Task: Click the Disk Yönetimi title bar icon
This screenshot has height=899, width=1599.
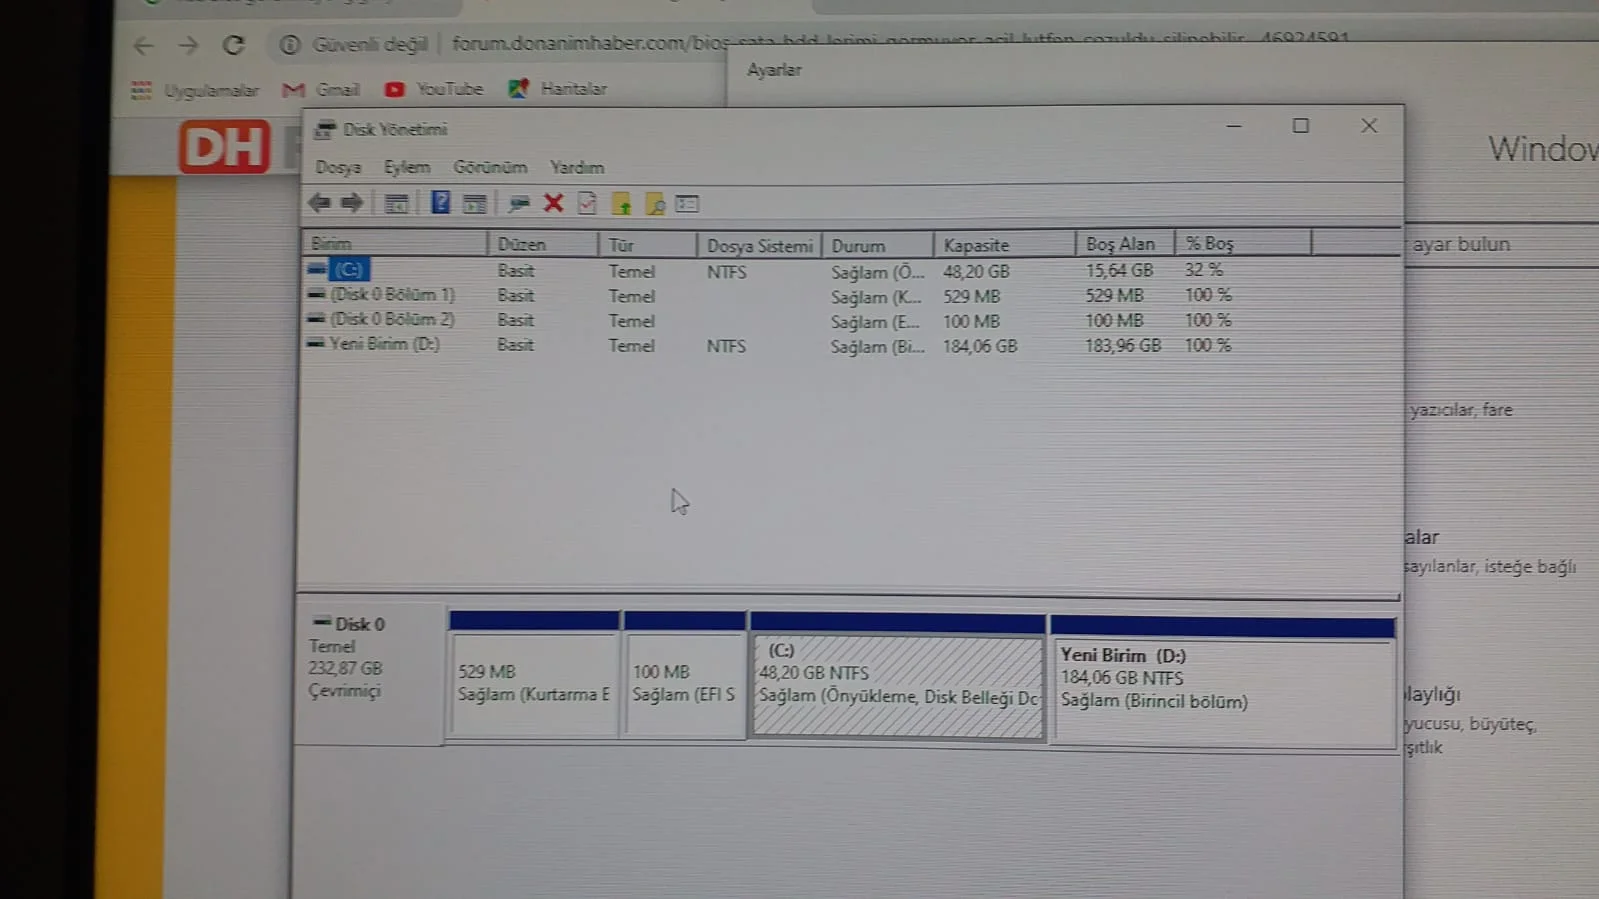Action: coord(324,129)
